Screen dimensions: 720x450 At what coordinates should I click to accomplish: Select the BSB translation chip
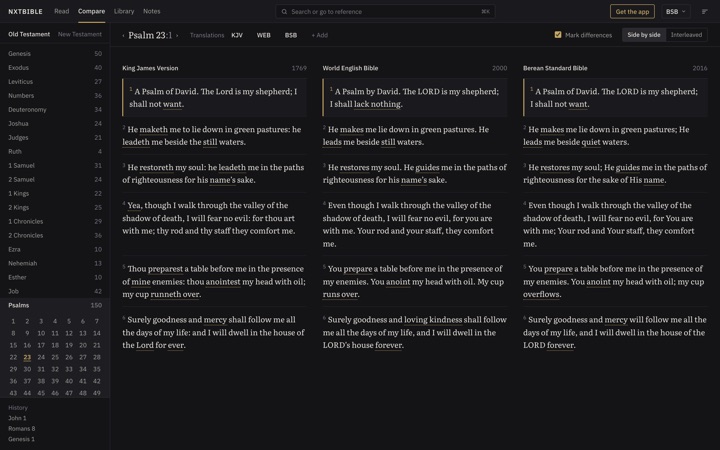click(x=291, y=35)
